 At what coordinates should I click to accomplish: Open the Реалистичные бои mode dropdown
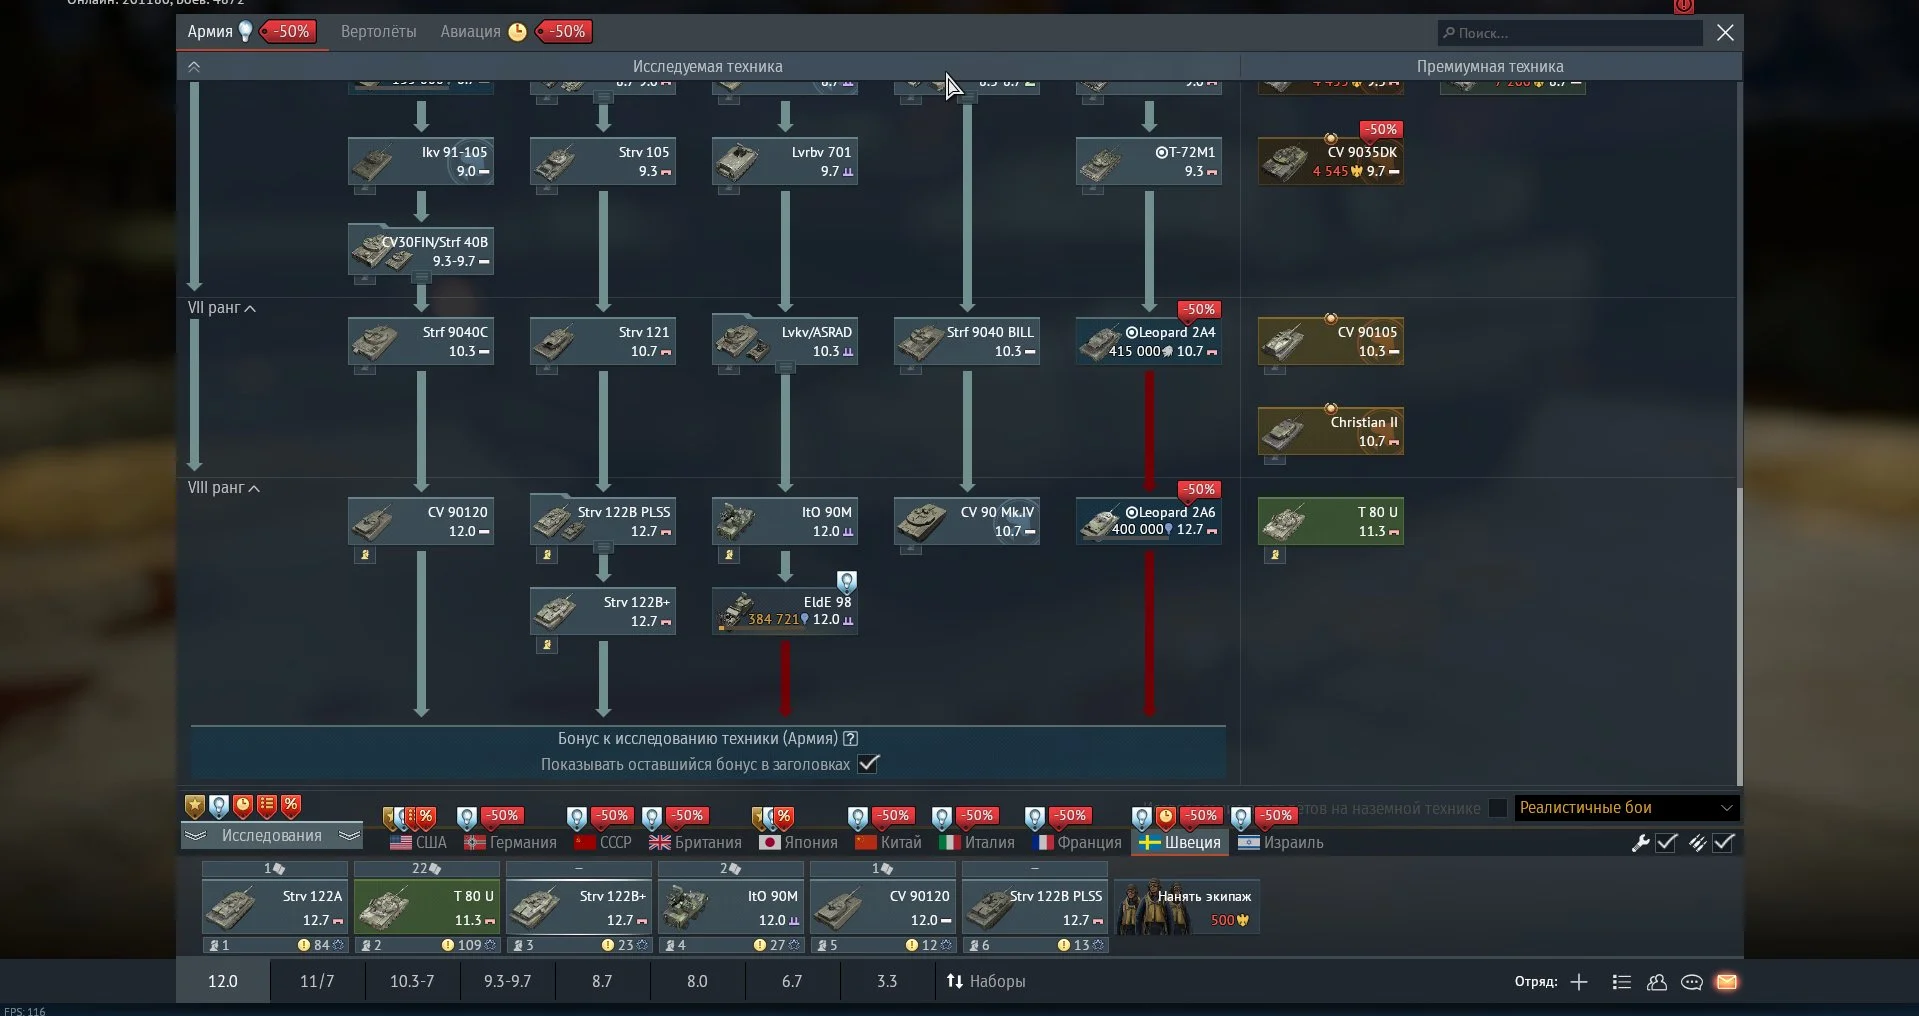[x=1626, y=808]
